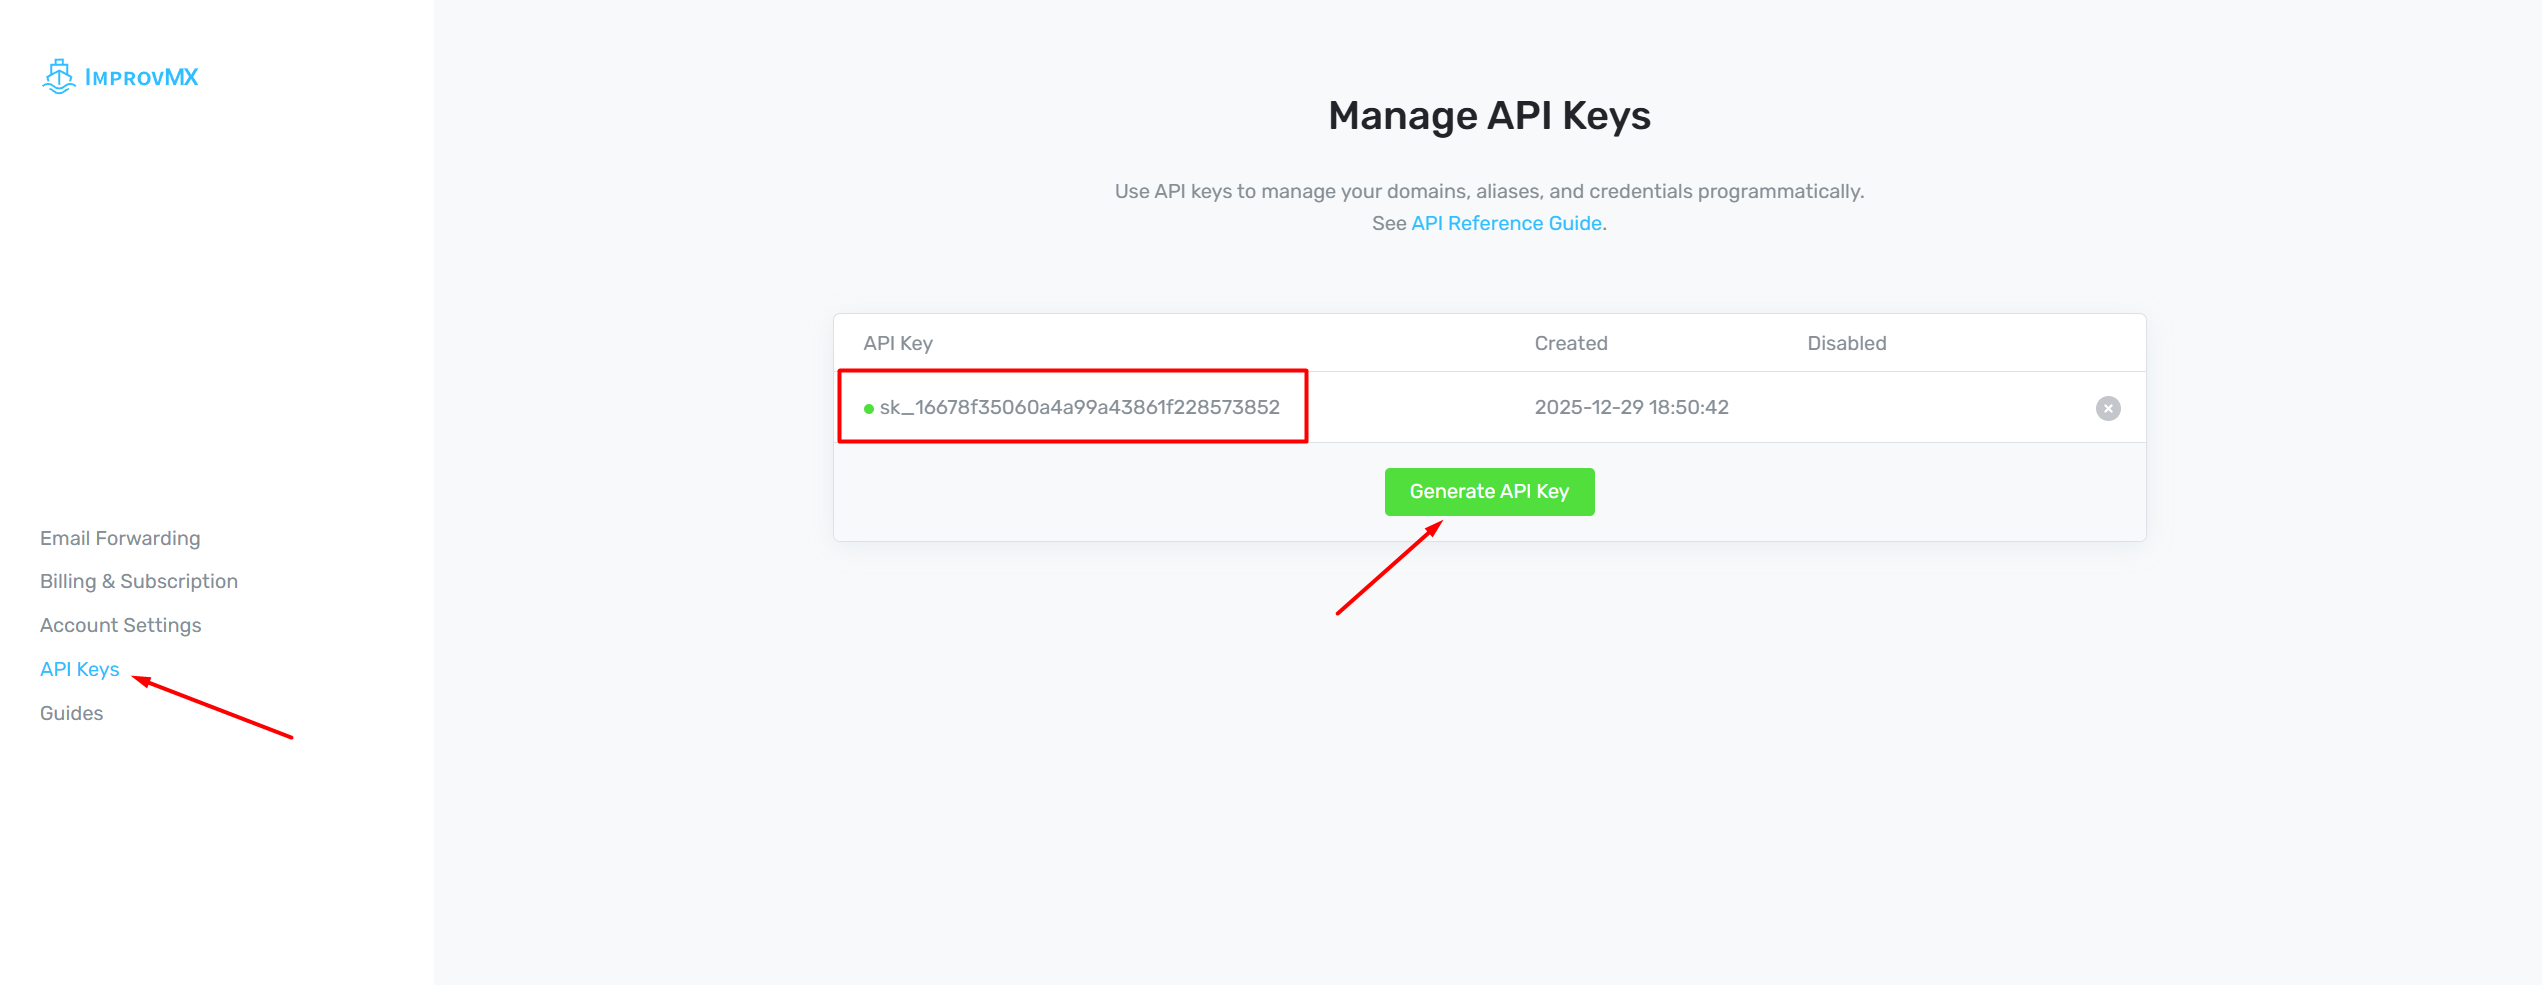Select API Keys in the sidebar

pyautogui.click(x=79, y=668)
